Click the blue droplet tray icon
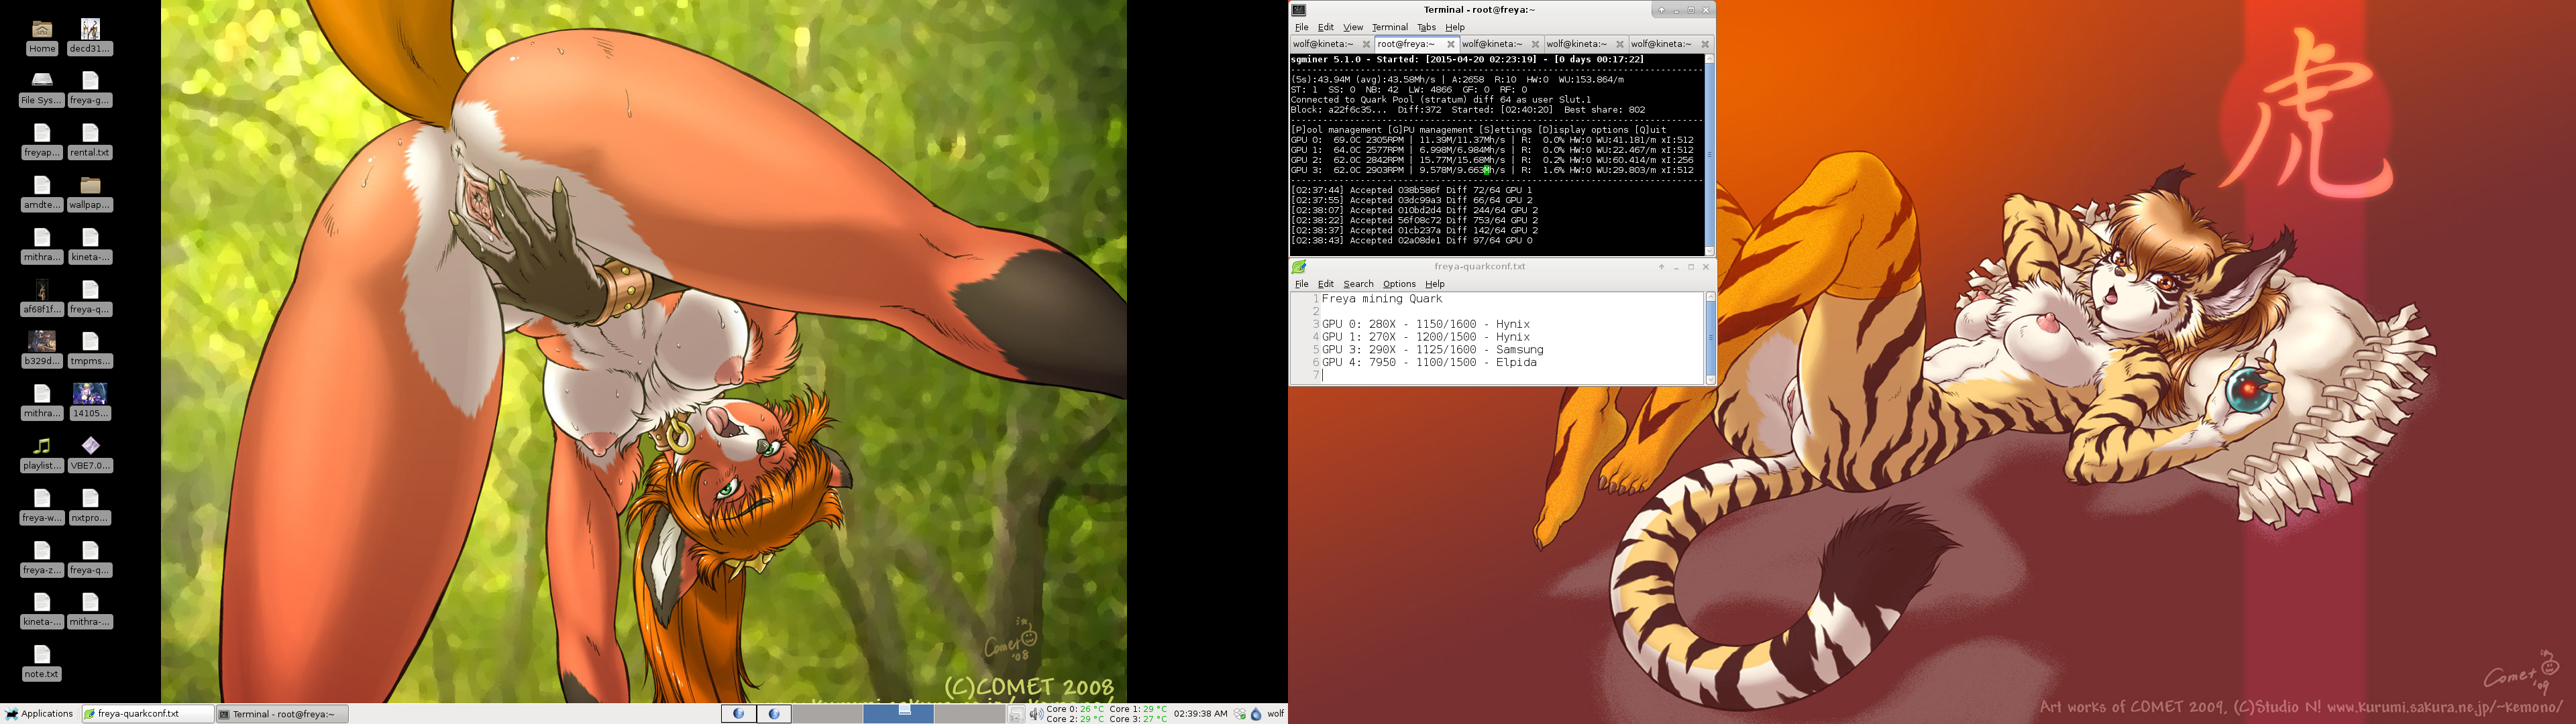2576x724 pixels. point(1256,714)
